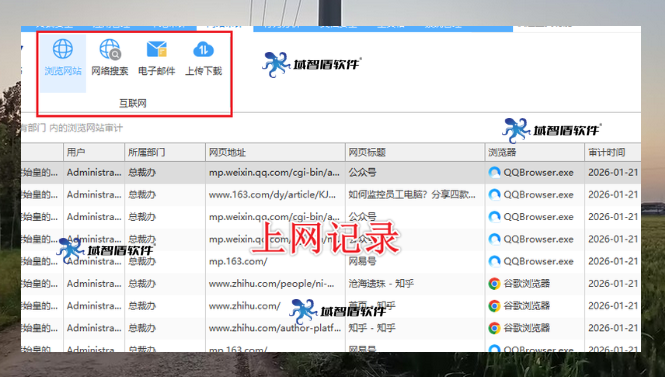This screenshot has height=377, width=665.
Task: Sort table by 用户 column header
Action: 94,152
